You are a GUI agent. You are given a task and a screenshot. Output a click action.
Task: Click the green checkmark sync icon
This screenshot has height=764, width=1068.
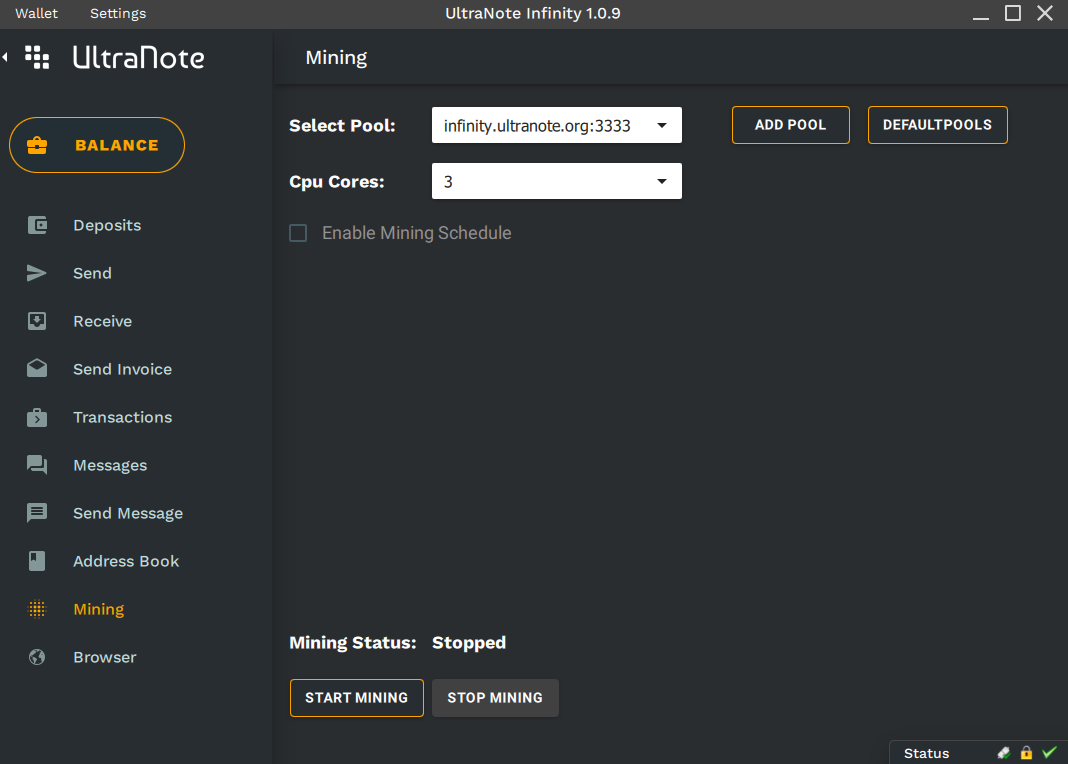(1049, 752)
